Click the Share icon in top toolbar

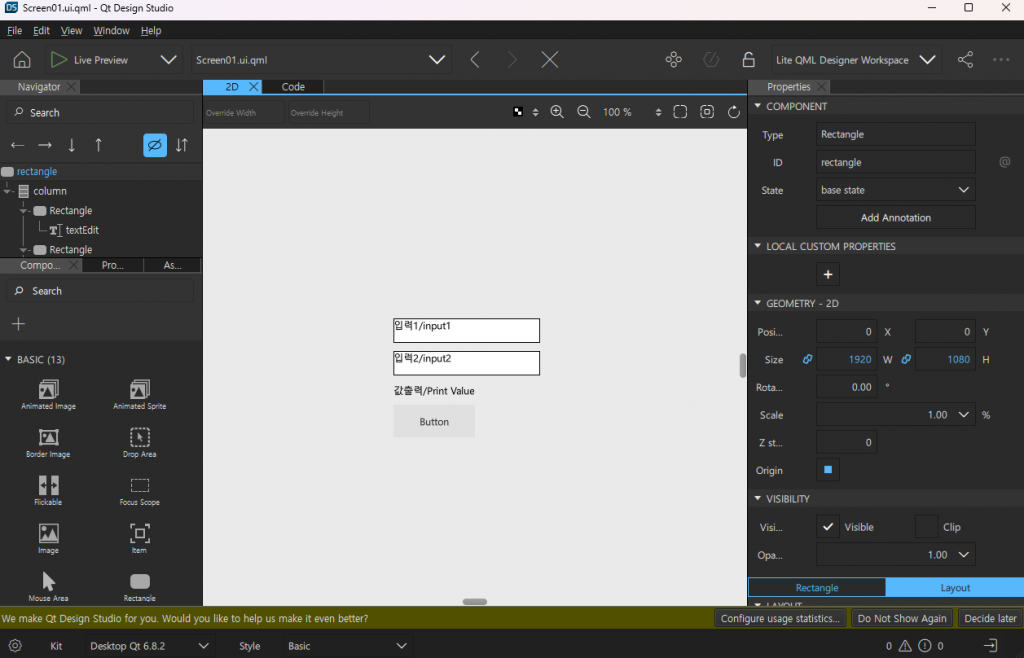[965, 60]
